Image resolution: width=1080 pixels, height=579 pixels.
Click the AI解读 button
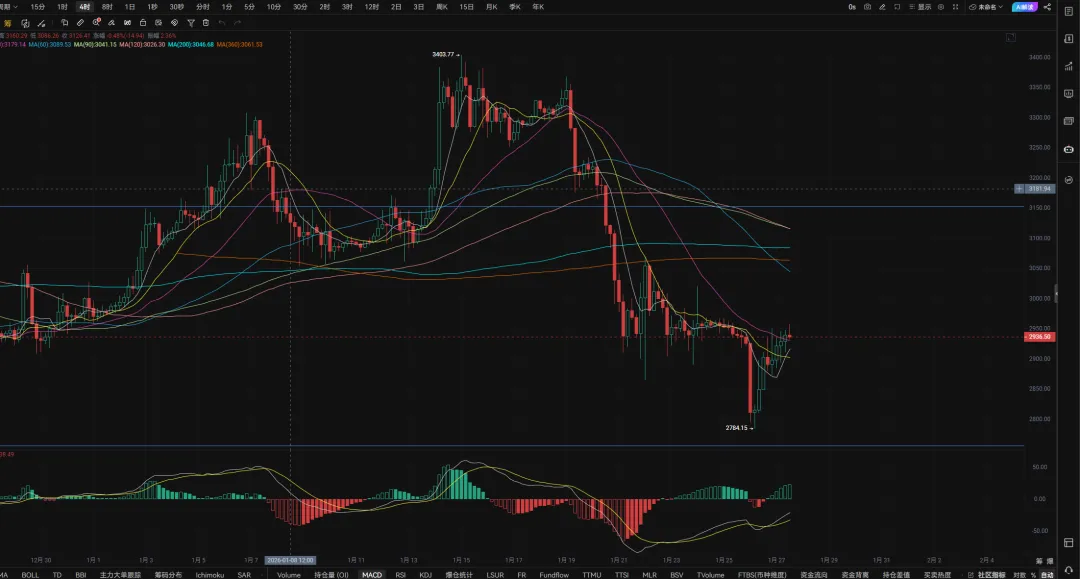(1024, 7)
